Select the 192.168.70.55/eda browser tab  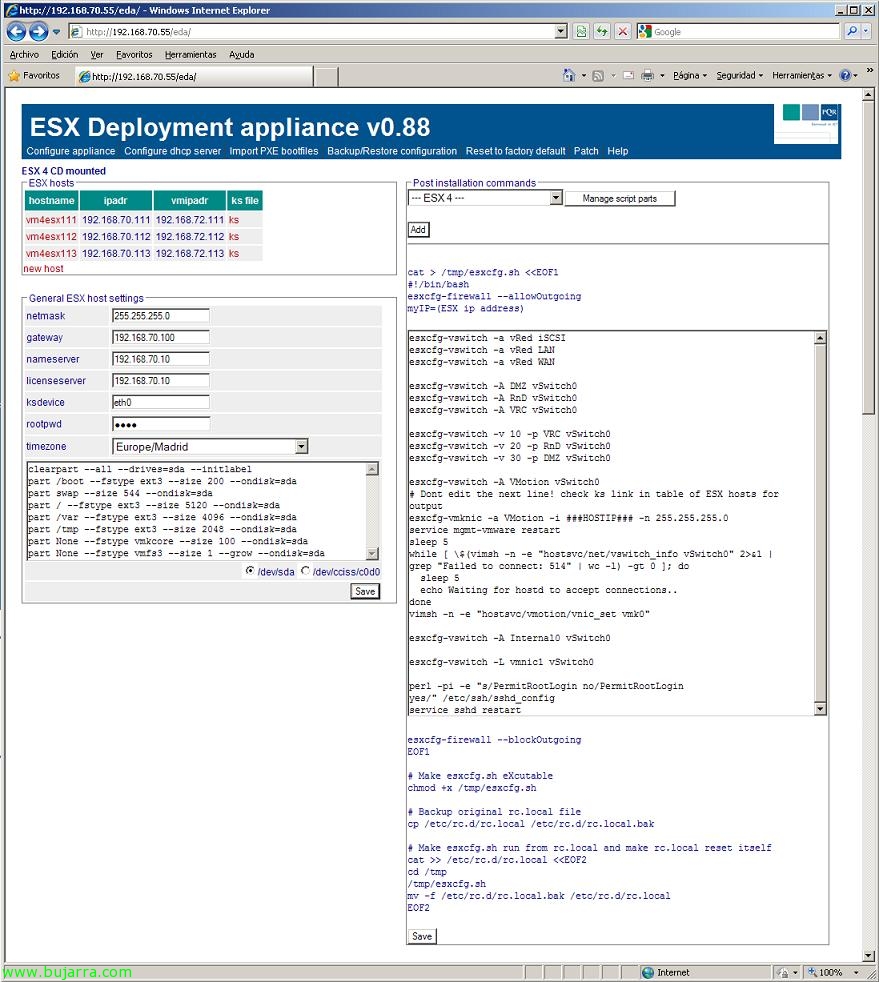click(x=194, y=76)
